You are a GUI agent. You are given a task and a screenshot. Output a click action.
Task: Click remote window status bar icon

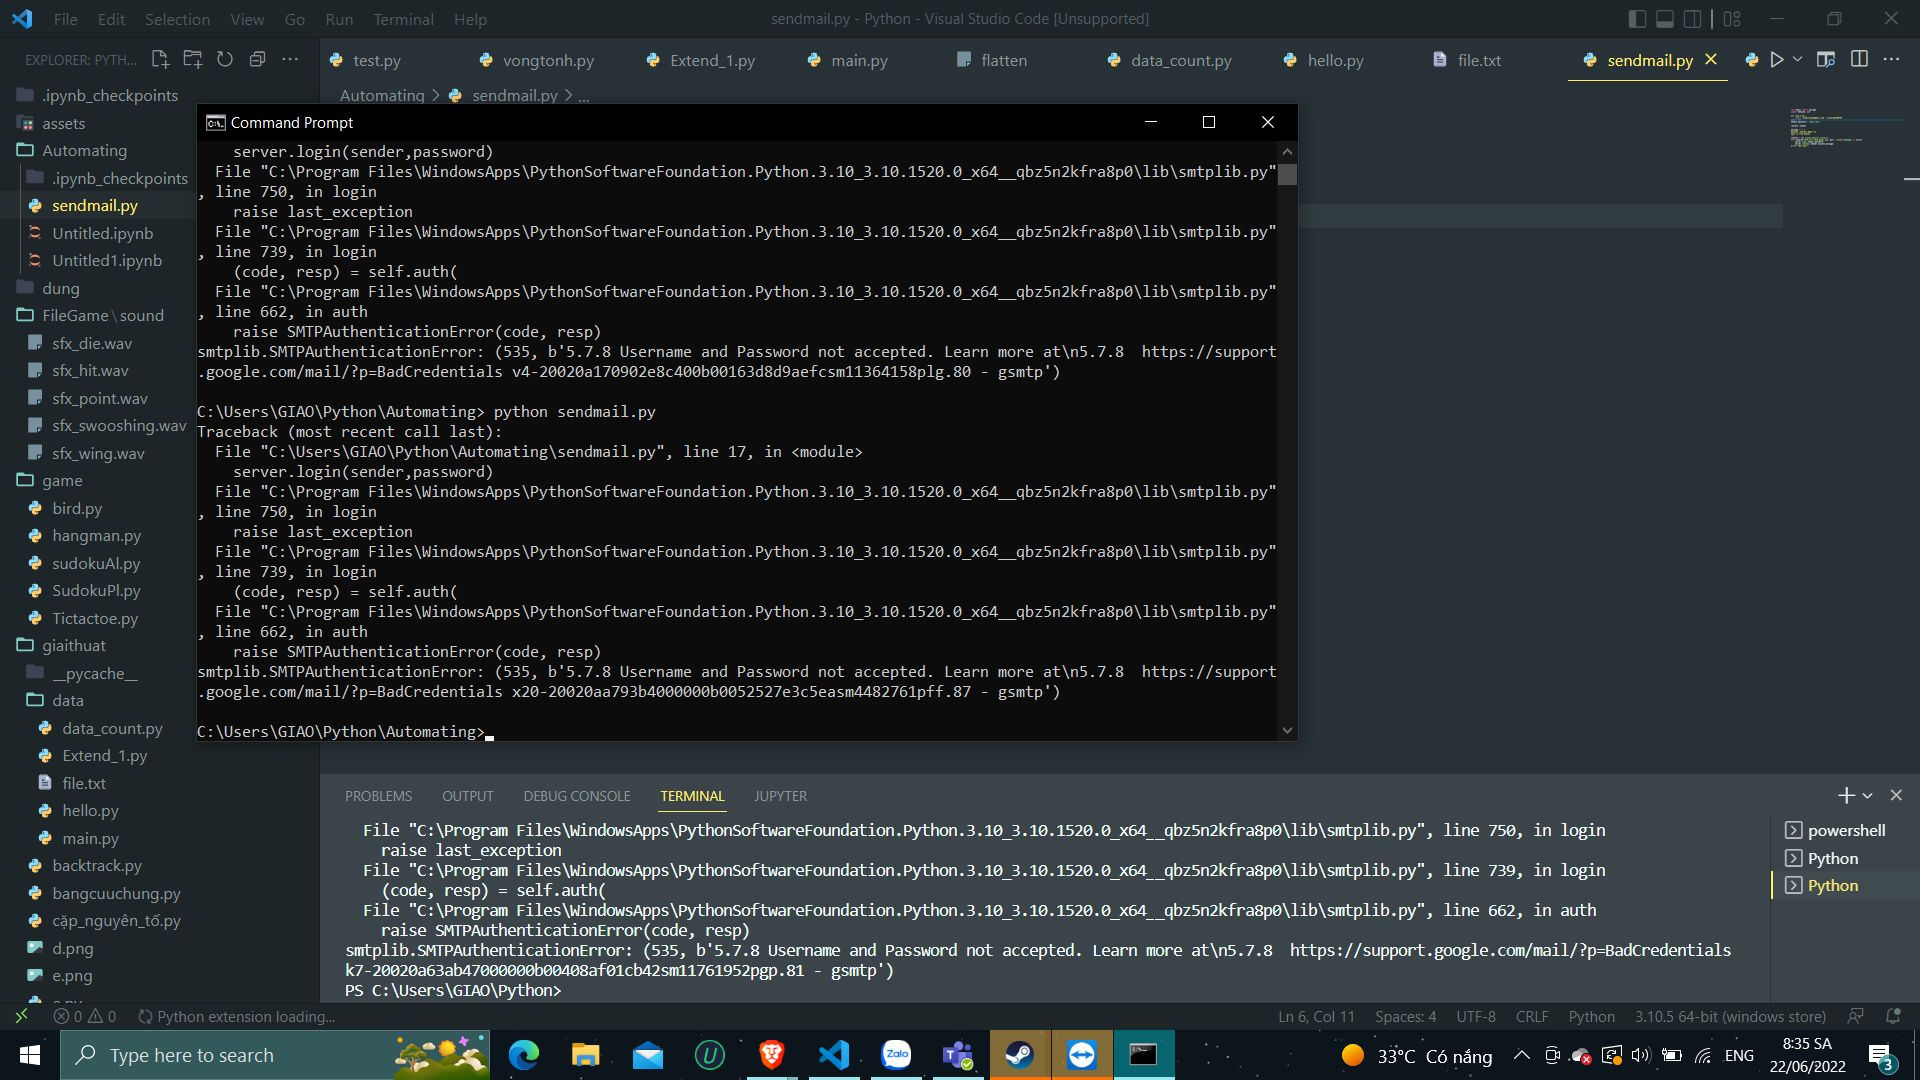pos(21,1017)
